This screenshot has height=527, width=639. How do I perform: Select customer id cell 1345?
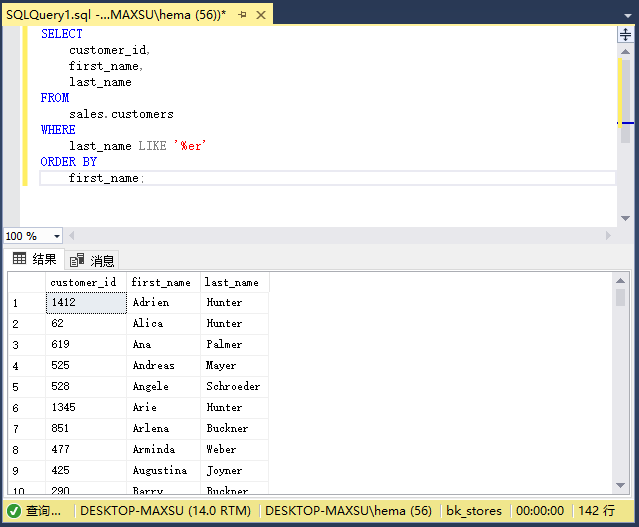click(x=86, y=408)
